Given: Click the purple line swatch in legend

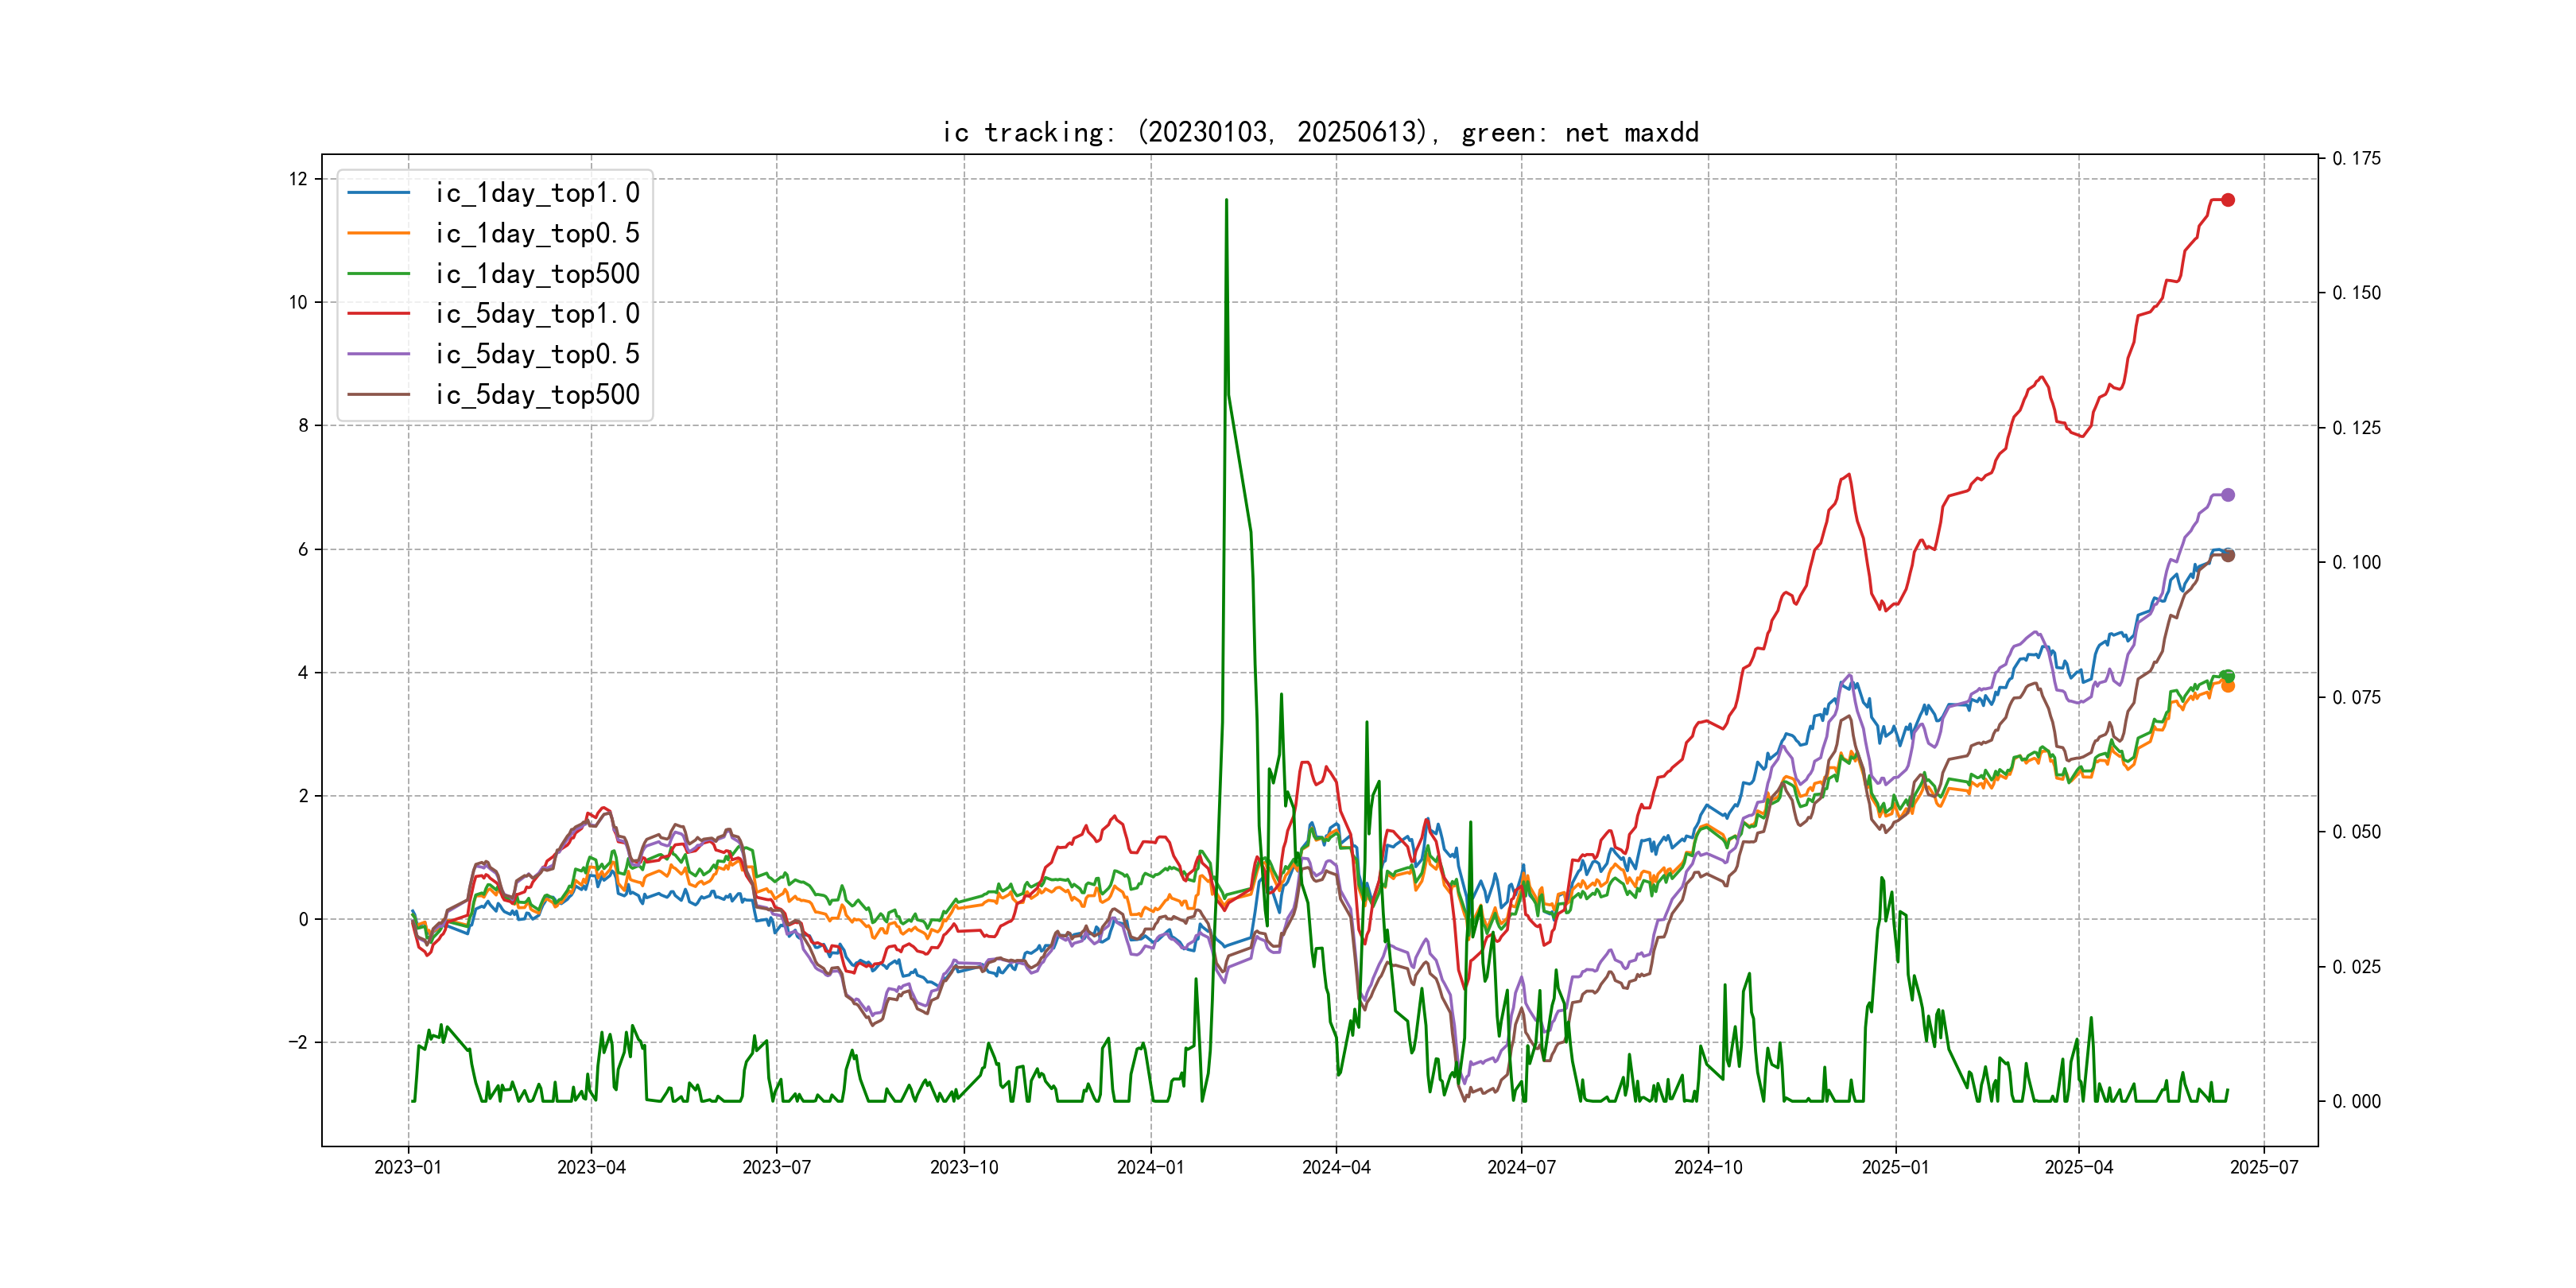Looking at the screenshot, I should pyautogui.click(x=378, y=354).
